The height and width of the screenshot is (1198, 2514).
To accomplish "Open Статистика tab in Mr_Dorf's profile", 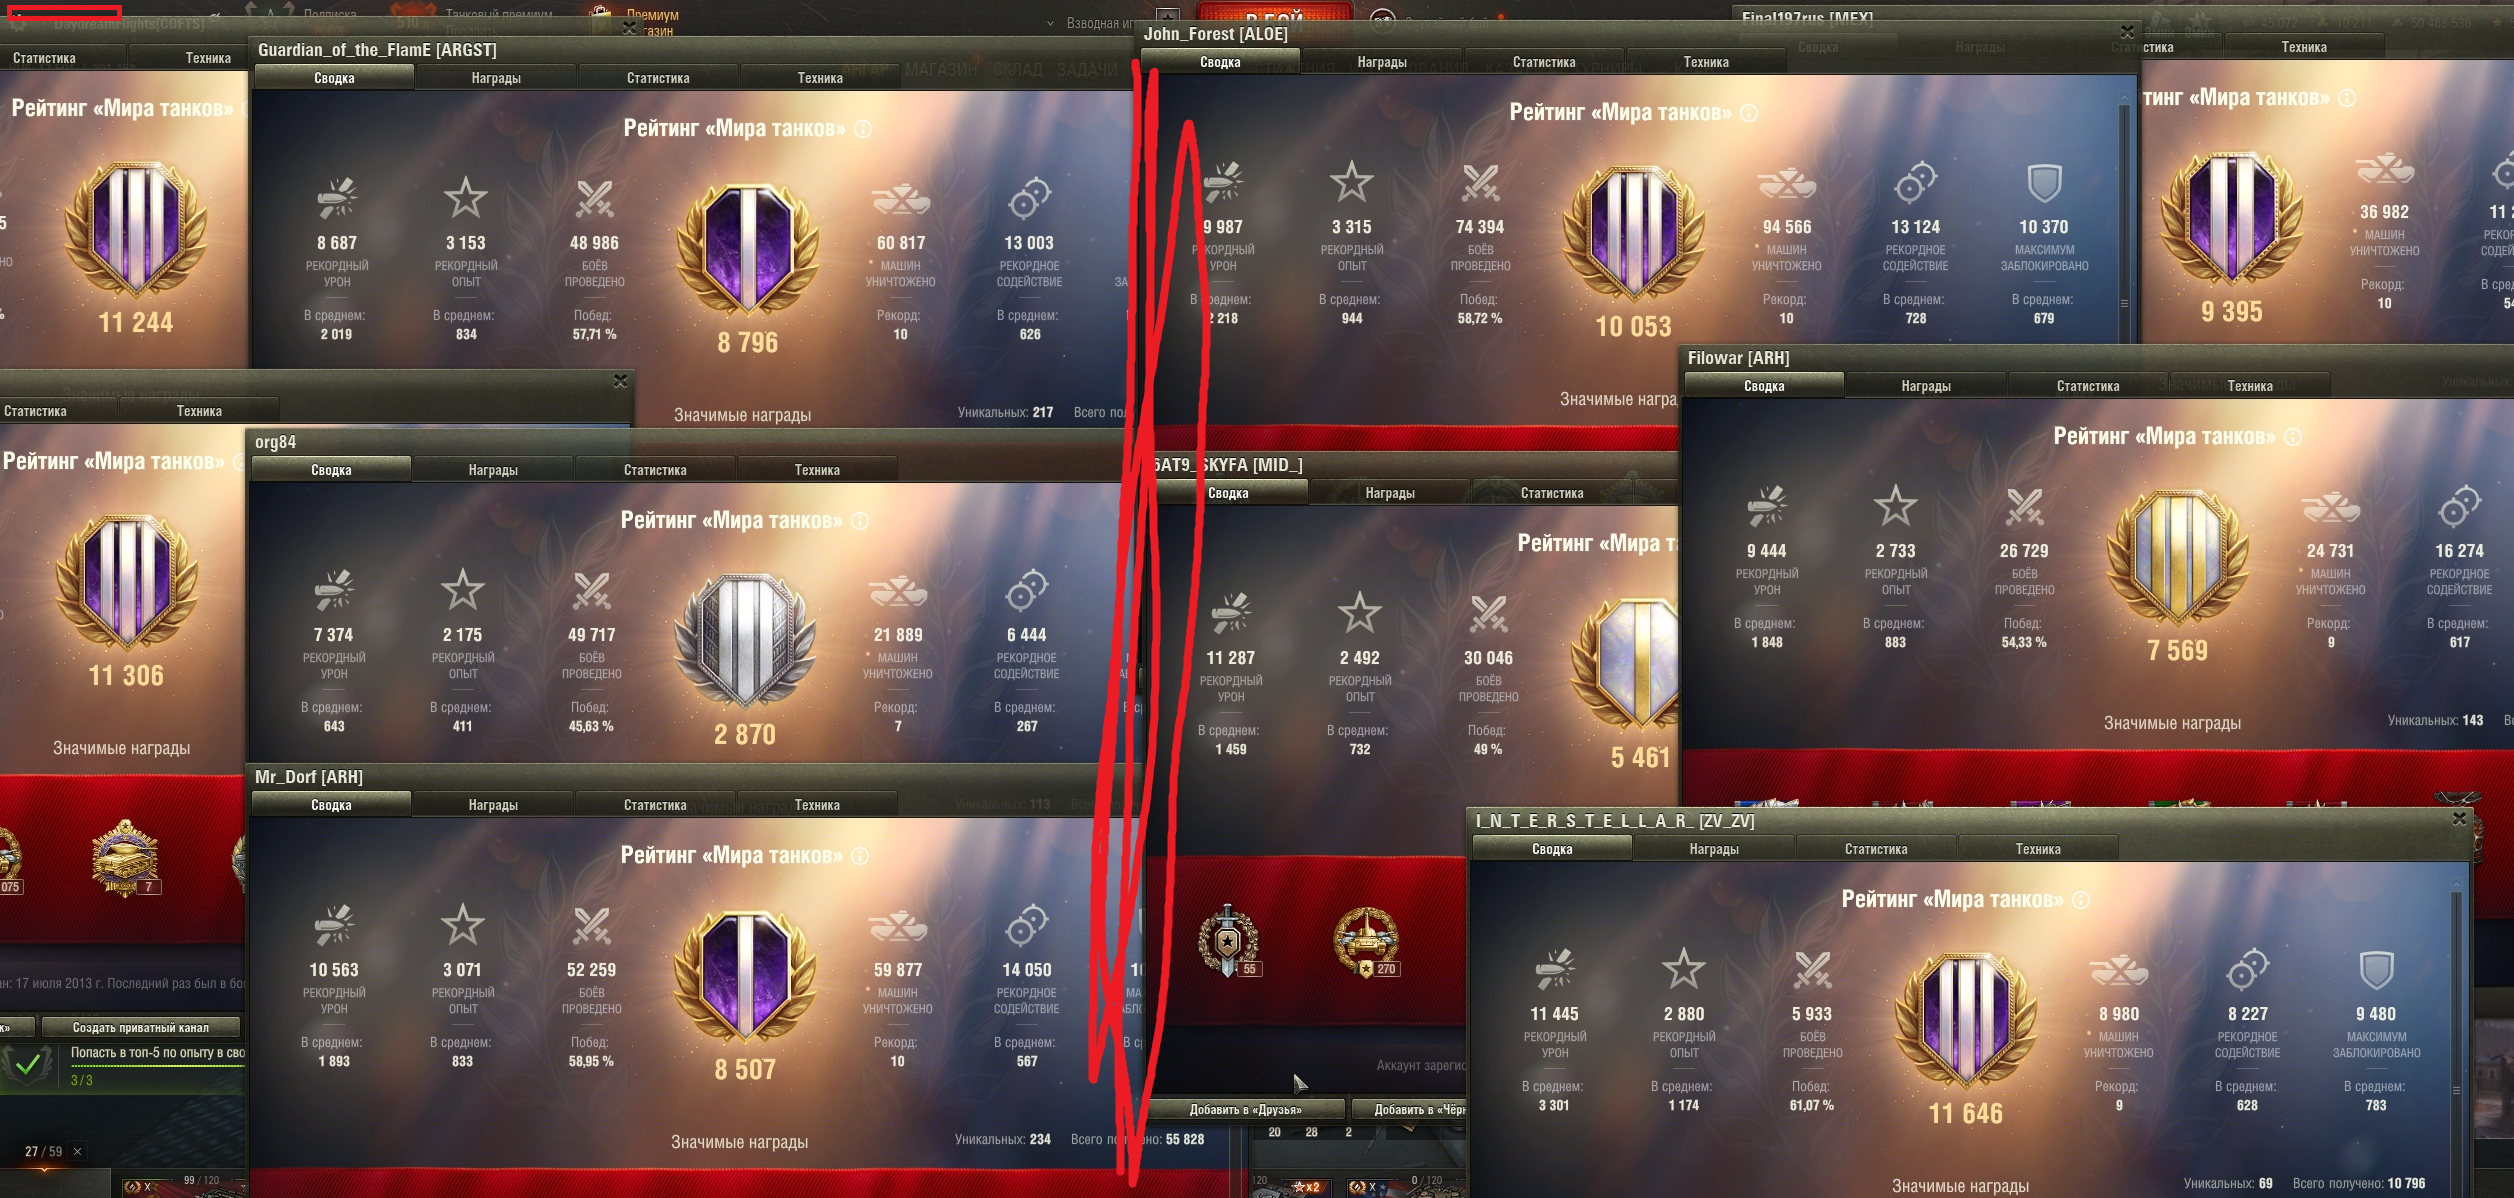I will tap(655, 805).
